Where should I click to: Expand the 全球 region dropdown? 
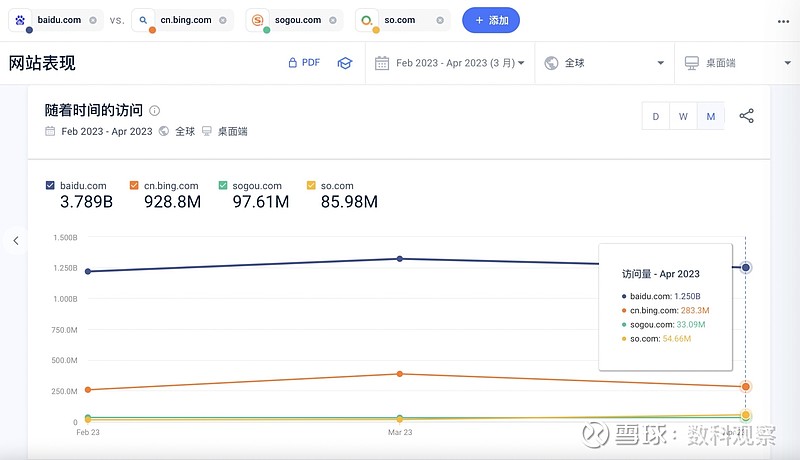pyautogui.click(x=604, y=63)
